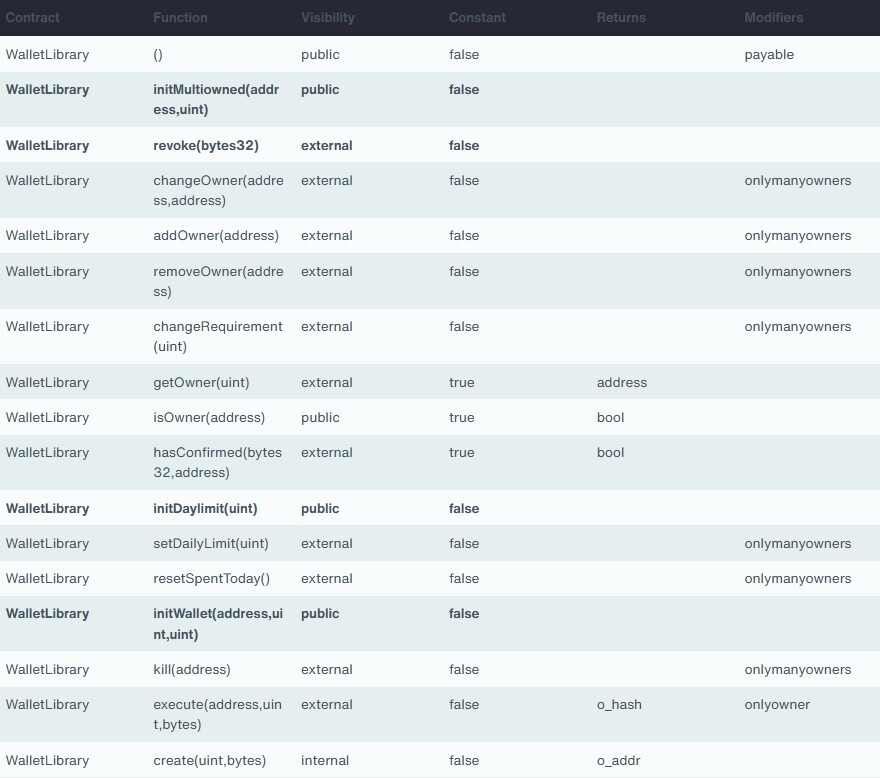Image resolution: width=880 pixels, height=778 pixels.
Task: Click the Function column header
Action: [x=180, y=17]
